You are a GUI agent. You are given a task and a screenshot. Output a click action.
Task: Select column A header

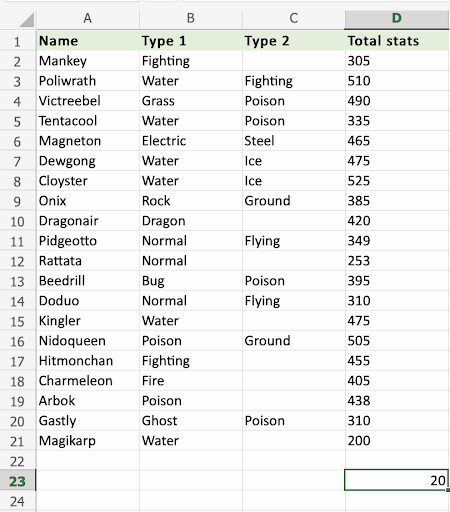click(88, 18)
